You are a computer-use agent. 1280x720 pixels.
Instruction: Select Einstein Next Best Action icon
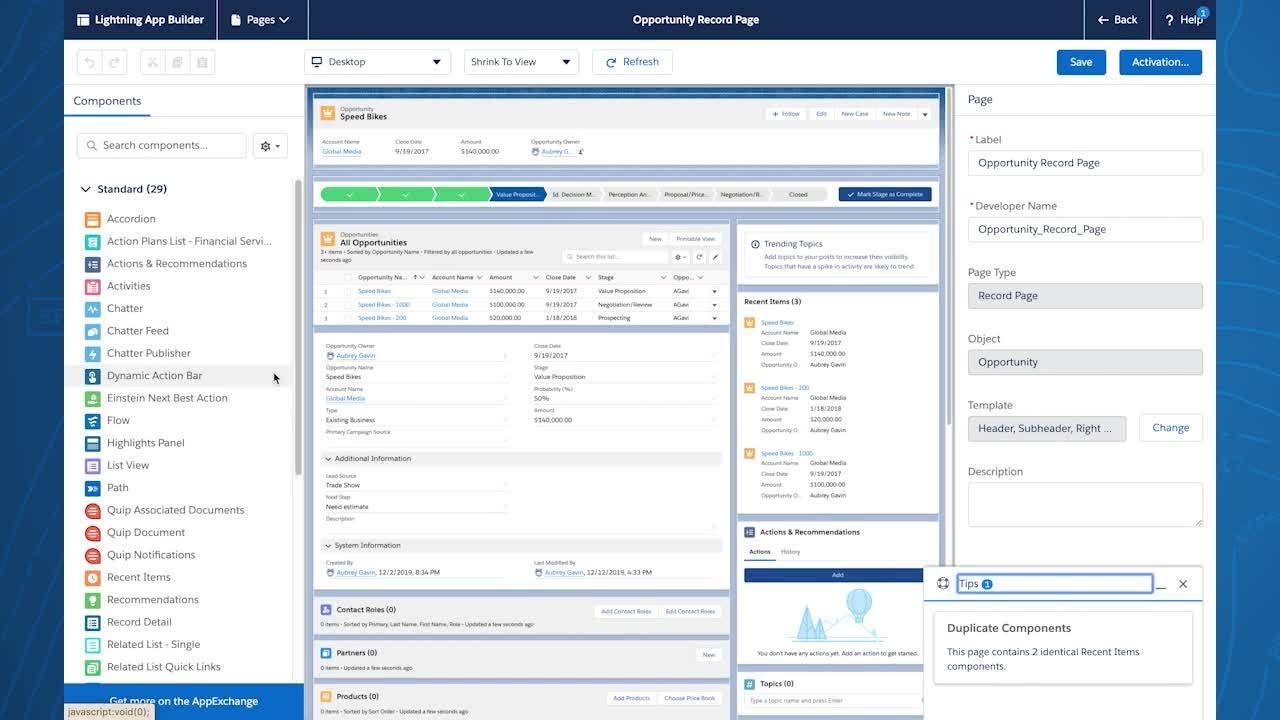pos(92,398)
